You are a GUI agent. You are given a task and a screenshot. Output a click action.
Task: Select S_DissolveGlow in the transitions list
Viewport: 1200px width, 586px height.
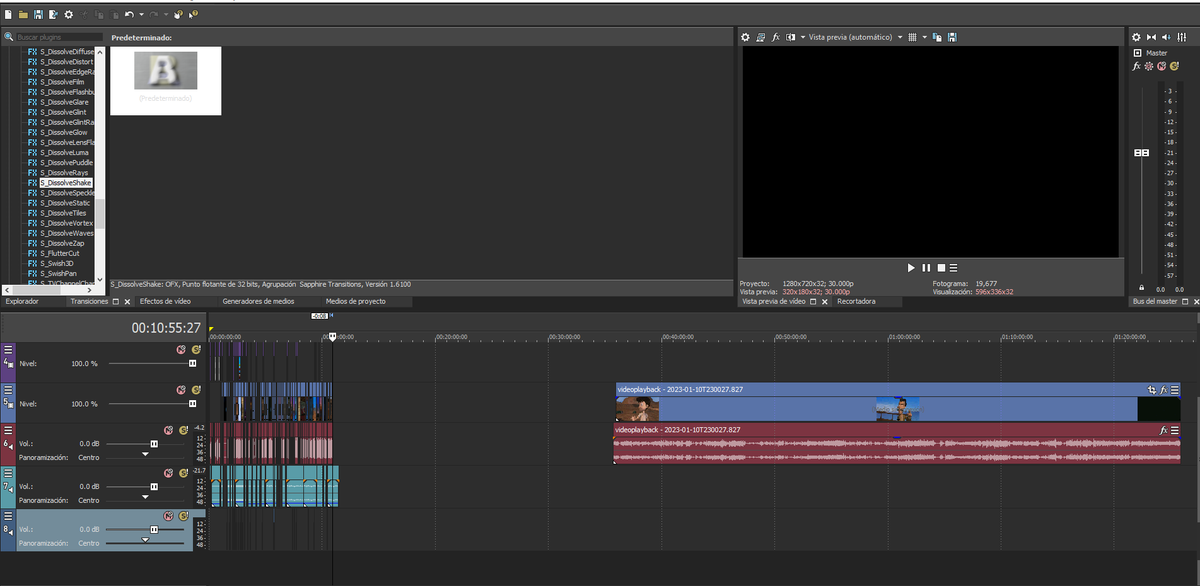64,132
